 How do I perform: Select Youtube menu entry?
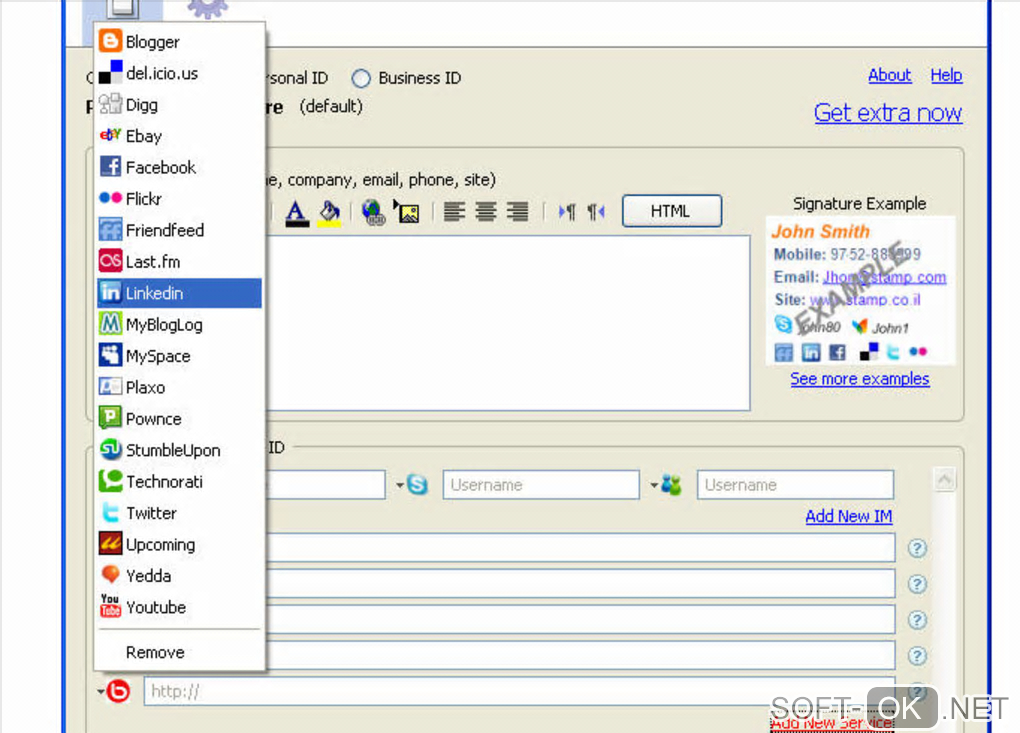tap(179, 607)
